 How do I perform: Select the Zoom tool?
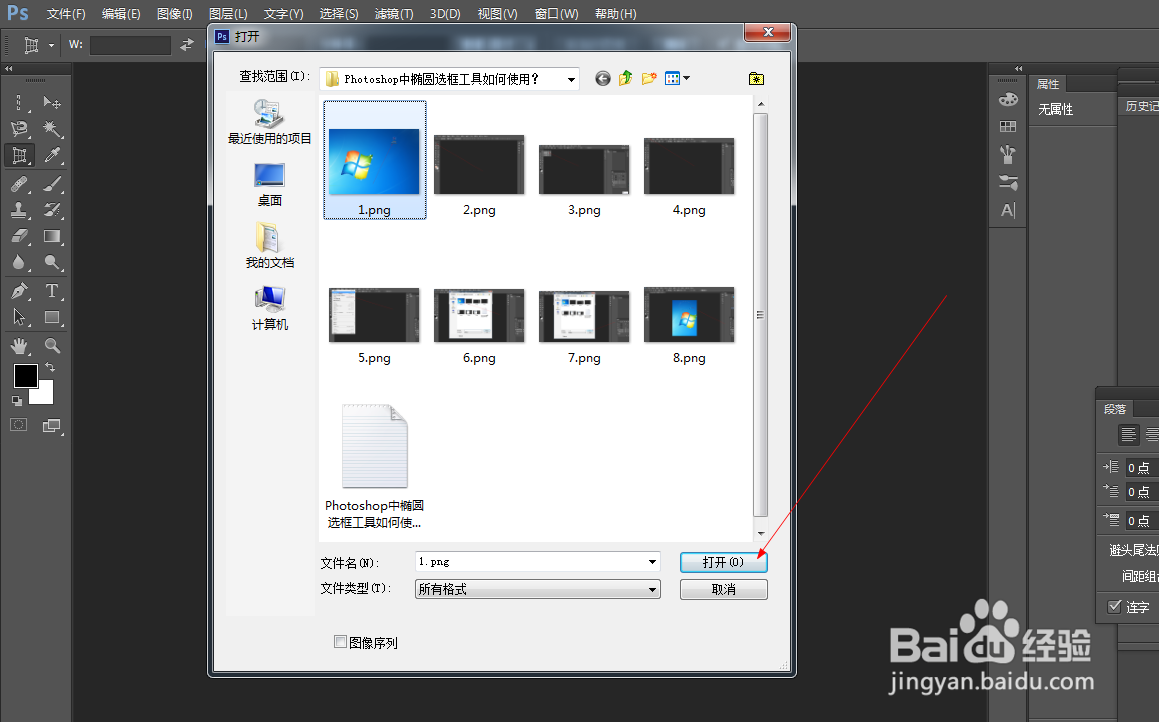(54, 346)
